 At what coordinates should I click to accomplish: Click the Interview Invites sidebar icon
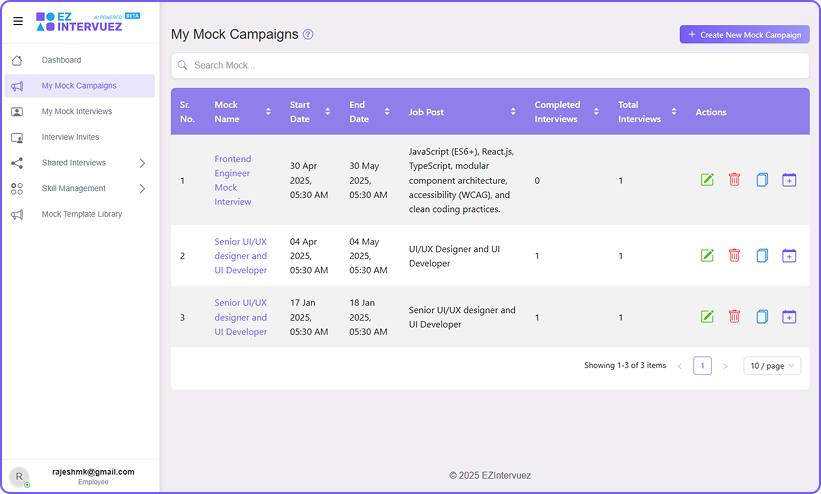click(x=17, y=137)
